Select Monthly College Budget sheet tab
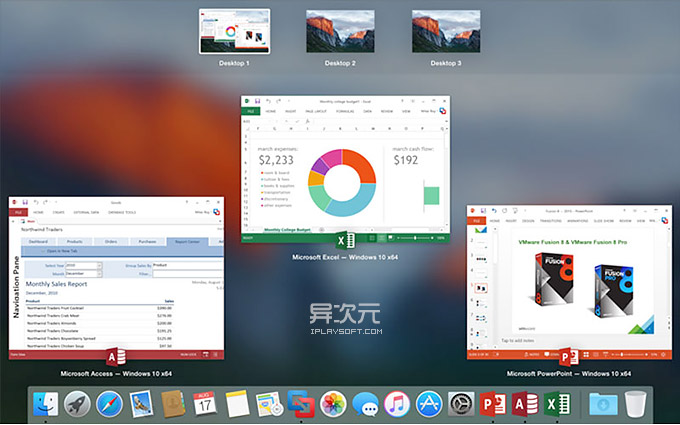Image resolution: width=680 pixels, height=425 pixels. point(287,230)
